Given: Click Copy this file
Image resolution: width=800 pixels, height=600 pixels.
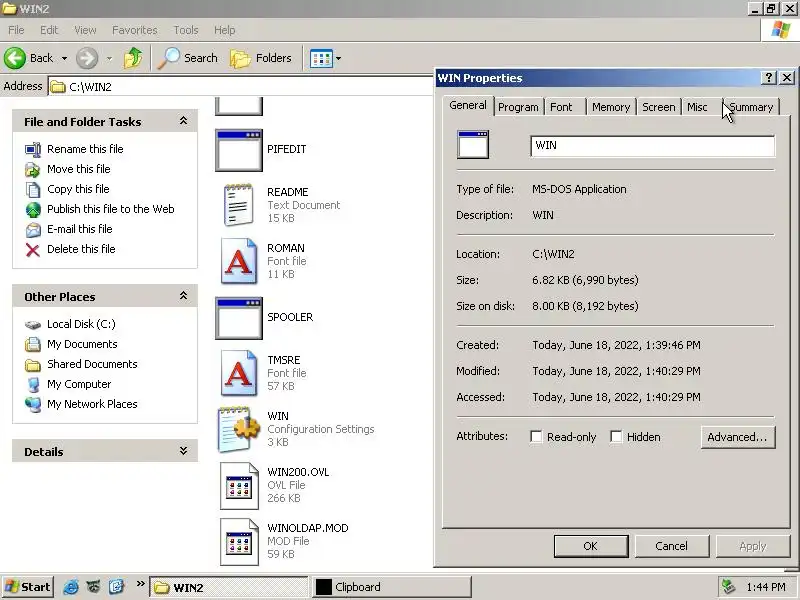Looking at the screenshot, I should pyautogui.click(x=78, y=189).
